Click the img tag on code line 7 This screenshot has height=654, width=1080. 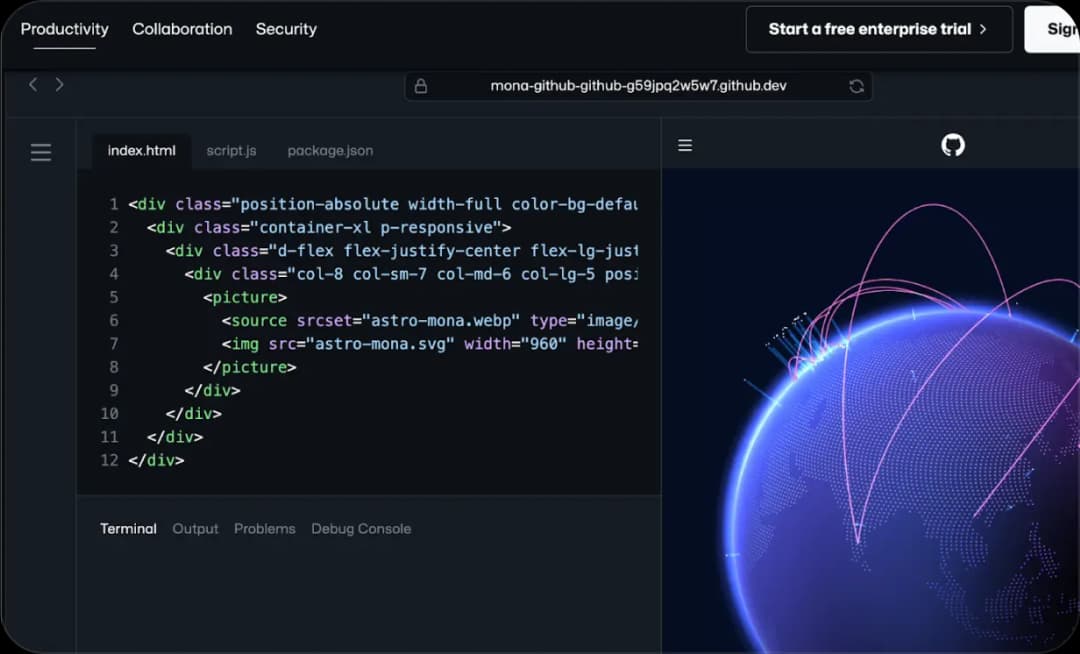245,344
